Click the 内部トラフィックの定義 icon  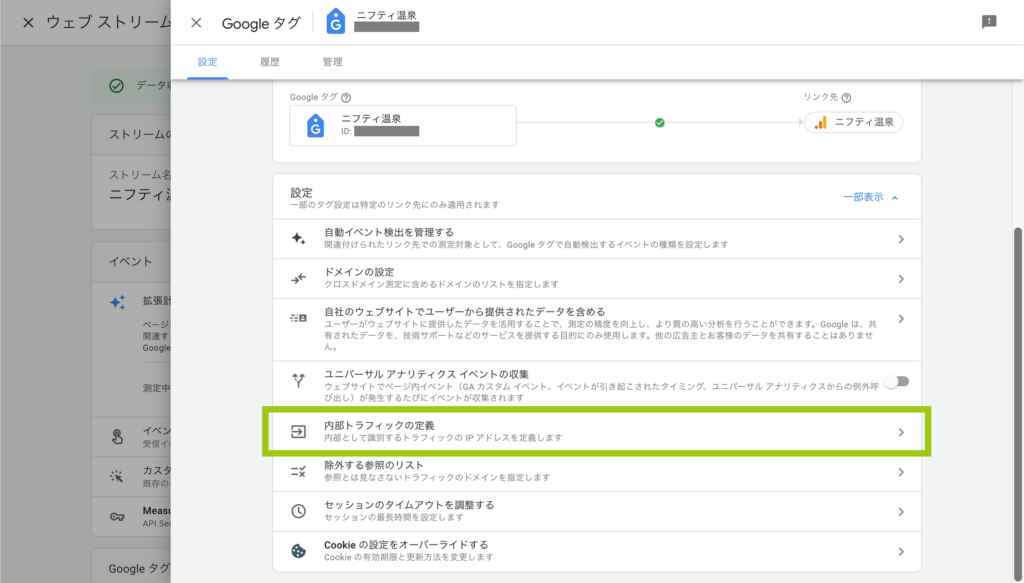pyautogui.click(x=298, y=432)
